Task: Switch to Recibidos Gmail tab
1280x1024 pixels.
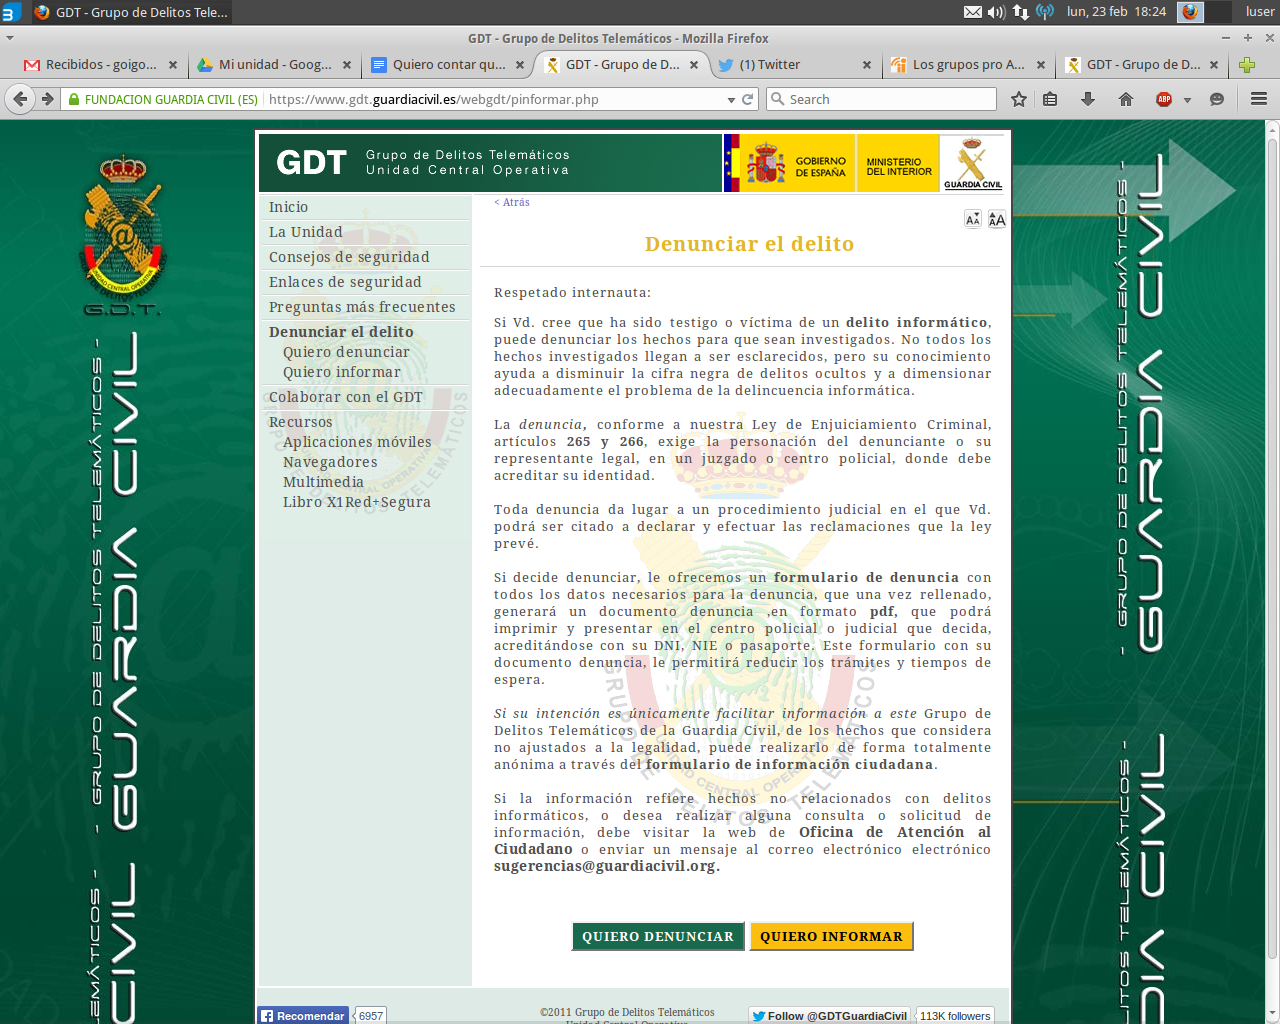Action: [100, 65]
